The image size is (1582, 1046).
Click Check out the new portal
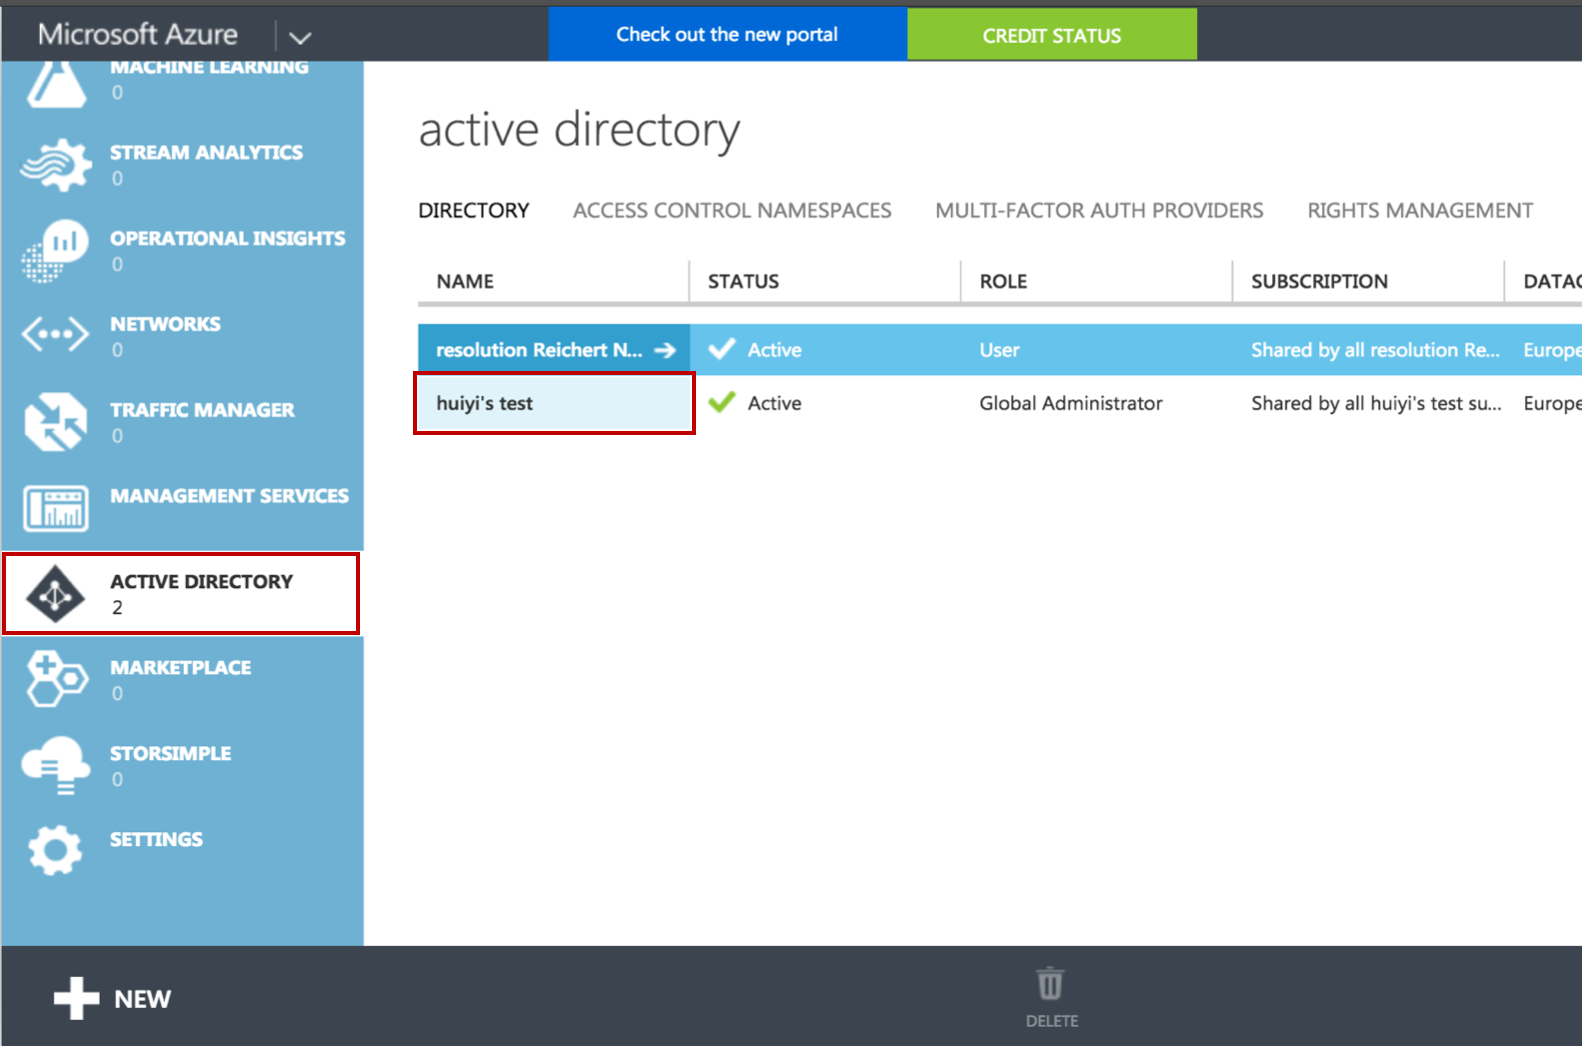coord(727,35)
